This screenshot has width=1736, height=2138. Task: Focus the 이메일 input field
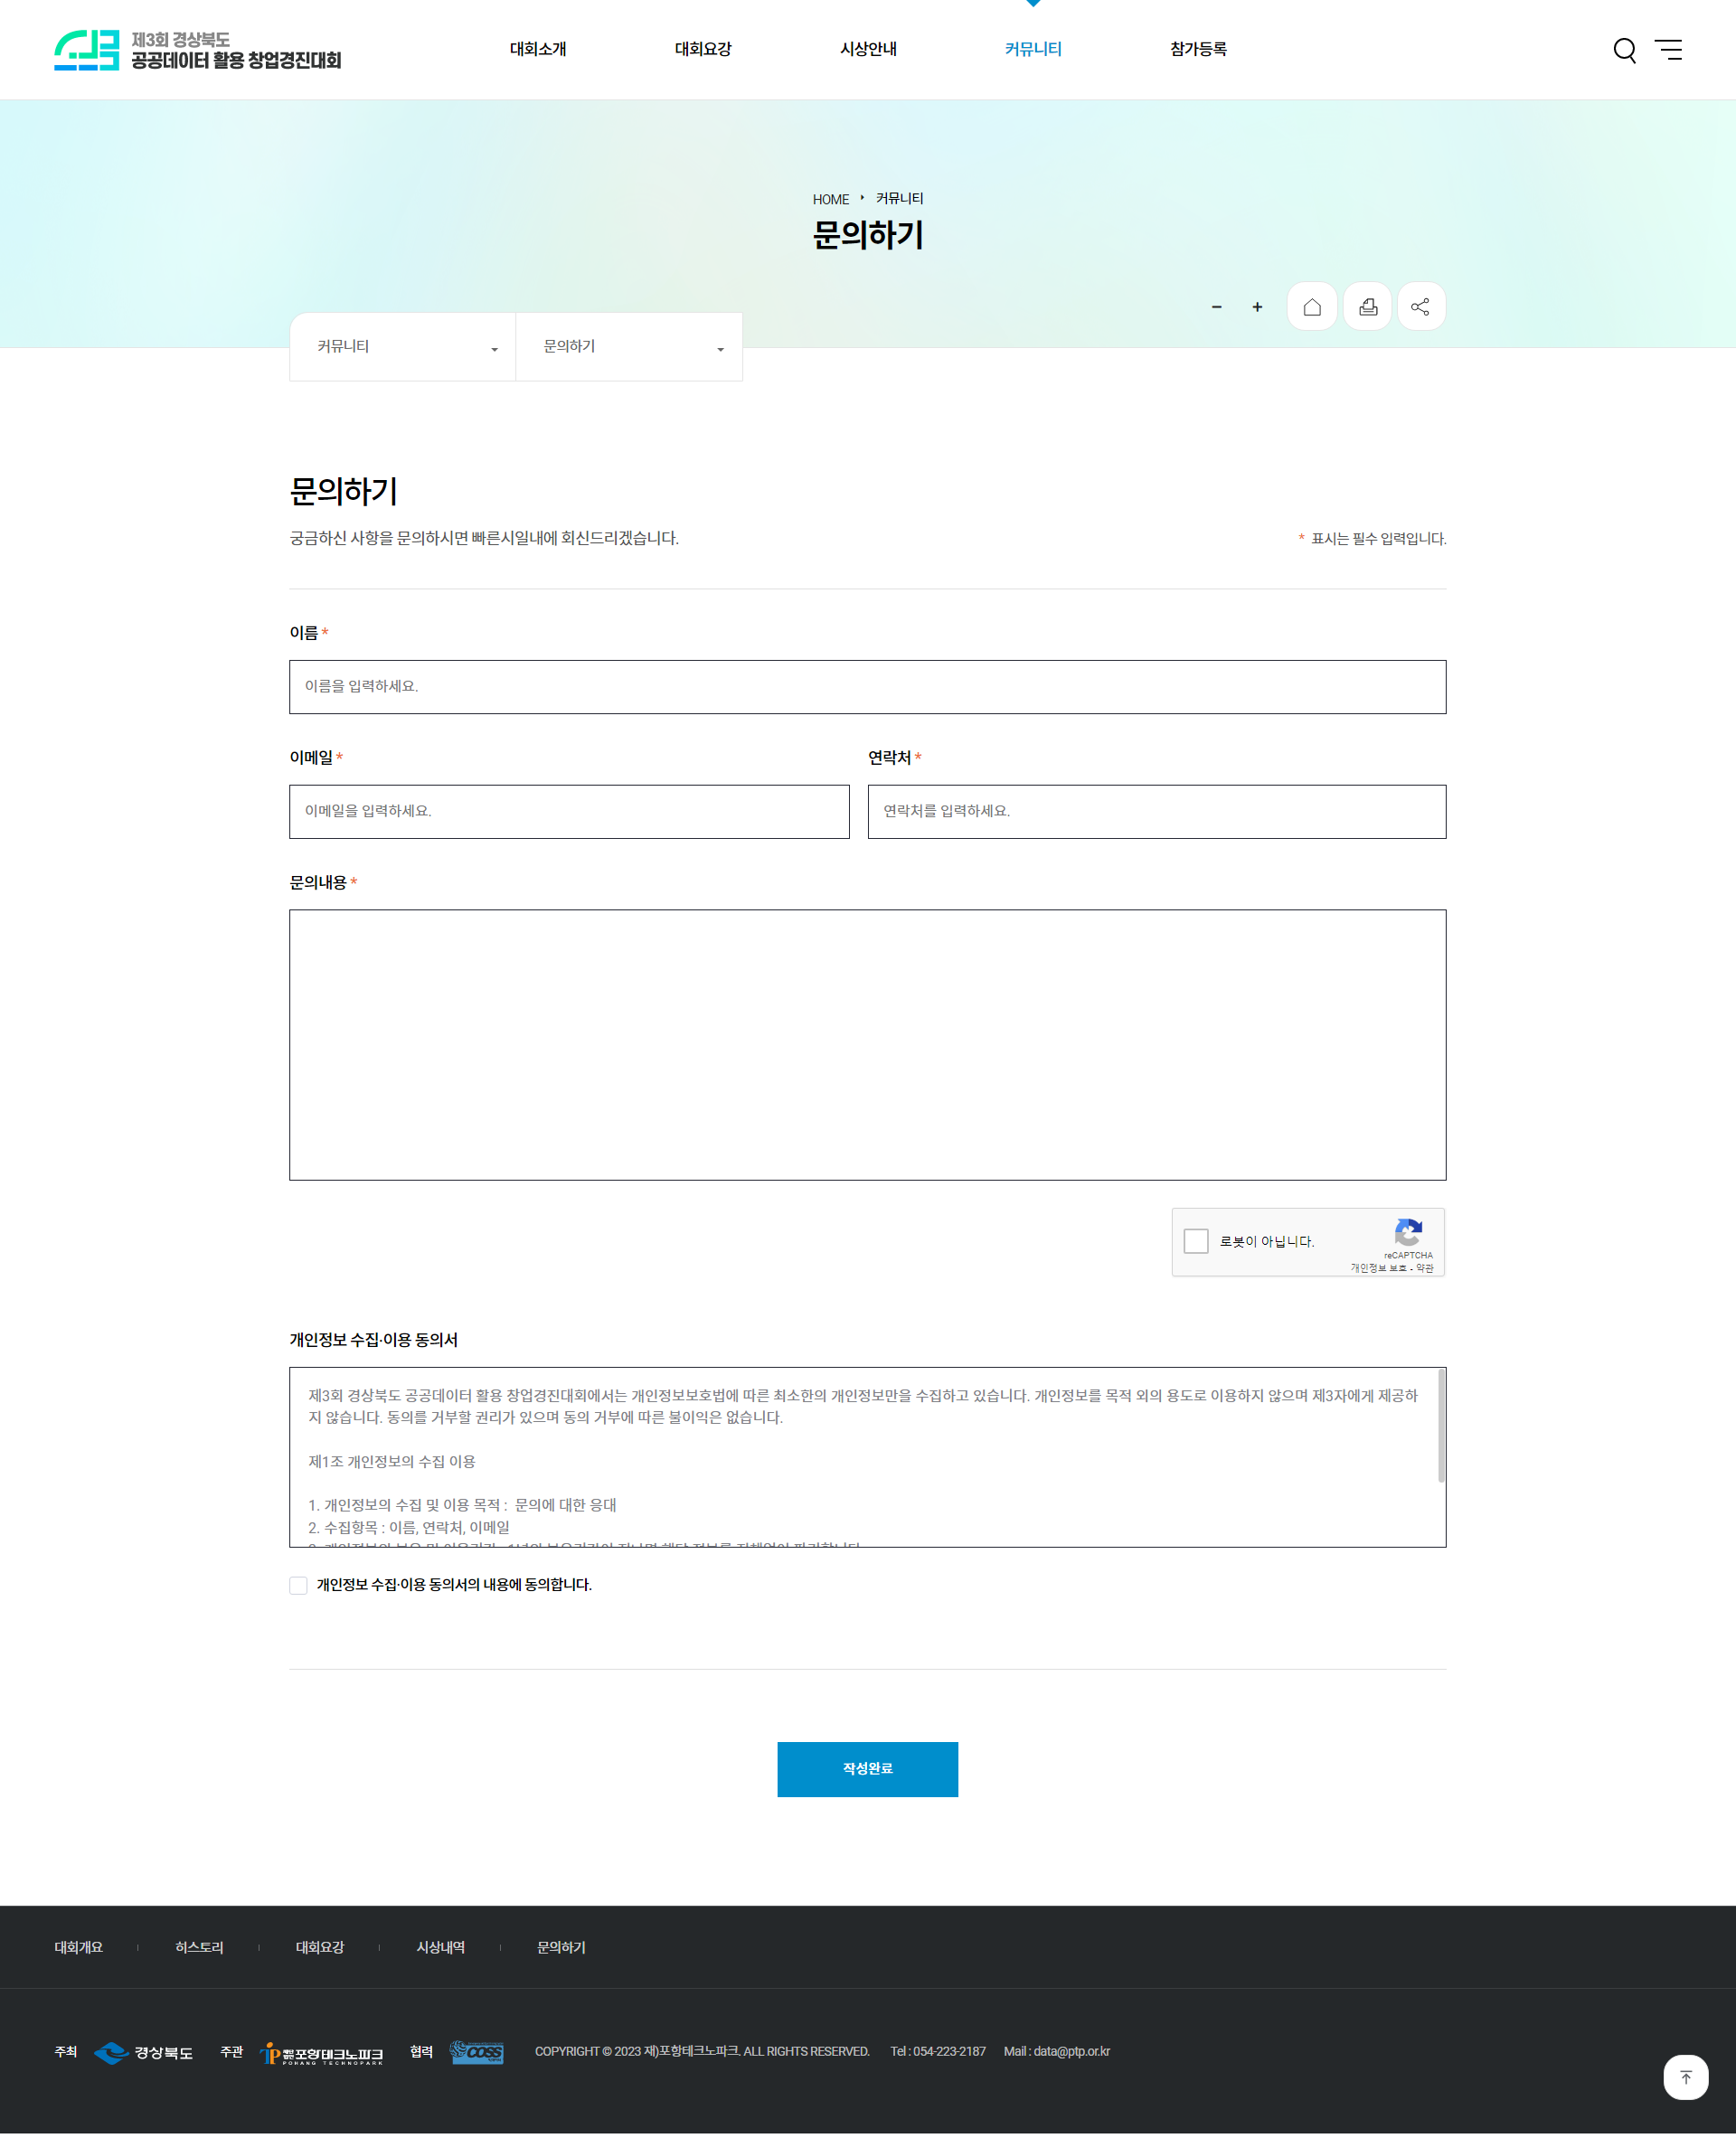(569, 812)
